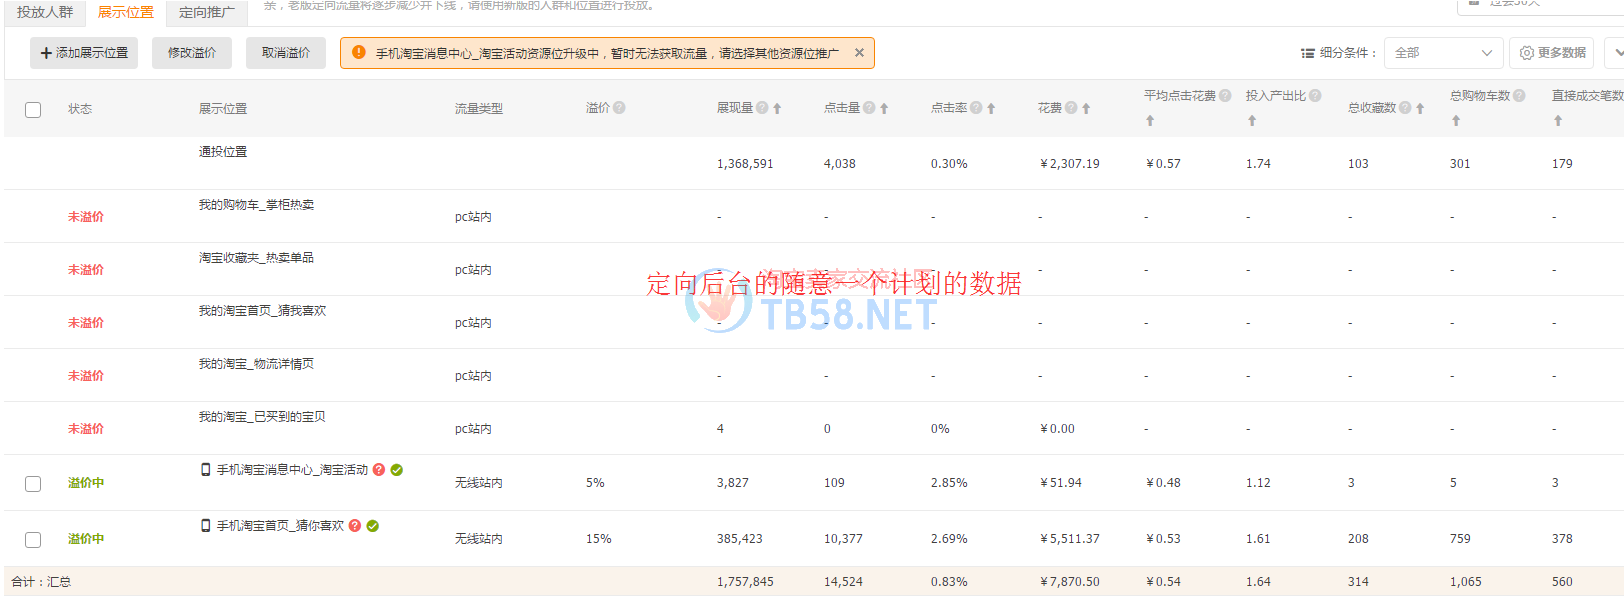Check the 手机淘宝消息中心_淘宝活动 row checkbox
The height and width of the screenshot is (601, 1624).
point(33,484)
